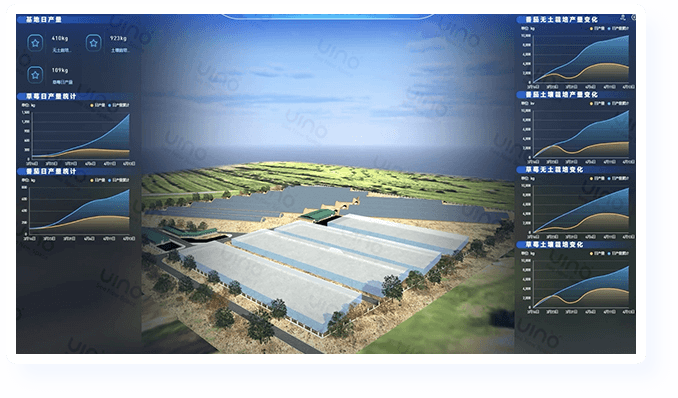Click the star icon beside 109kg
678x398 pixels.
[x=35, y=75]
